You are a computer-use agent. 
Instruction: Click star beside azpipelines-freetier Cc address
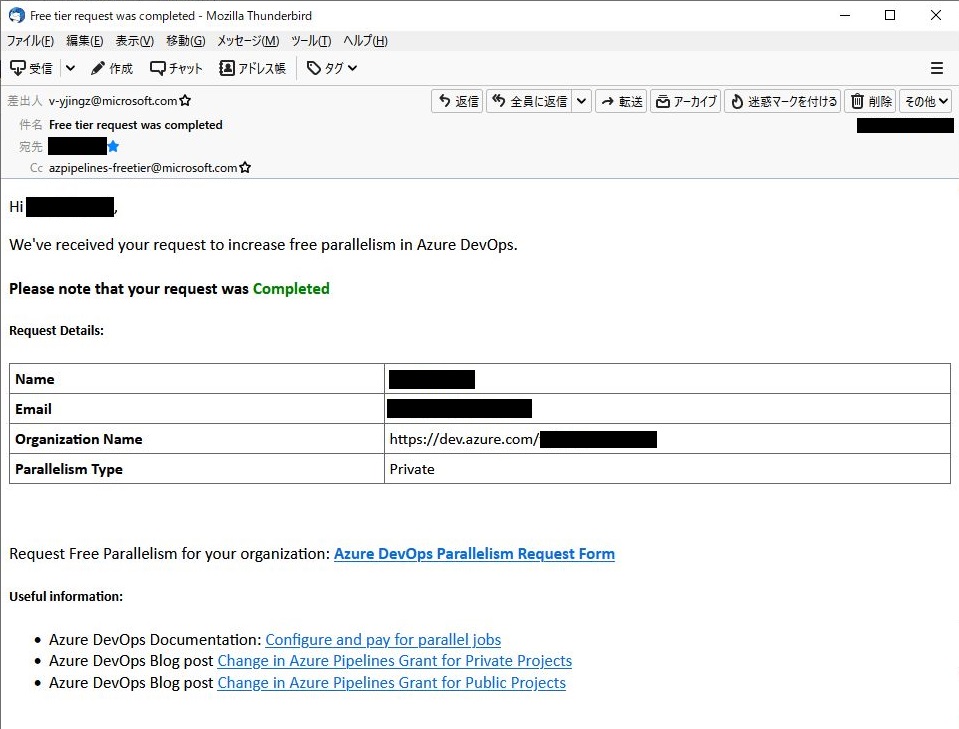245,167
